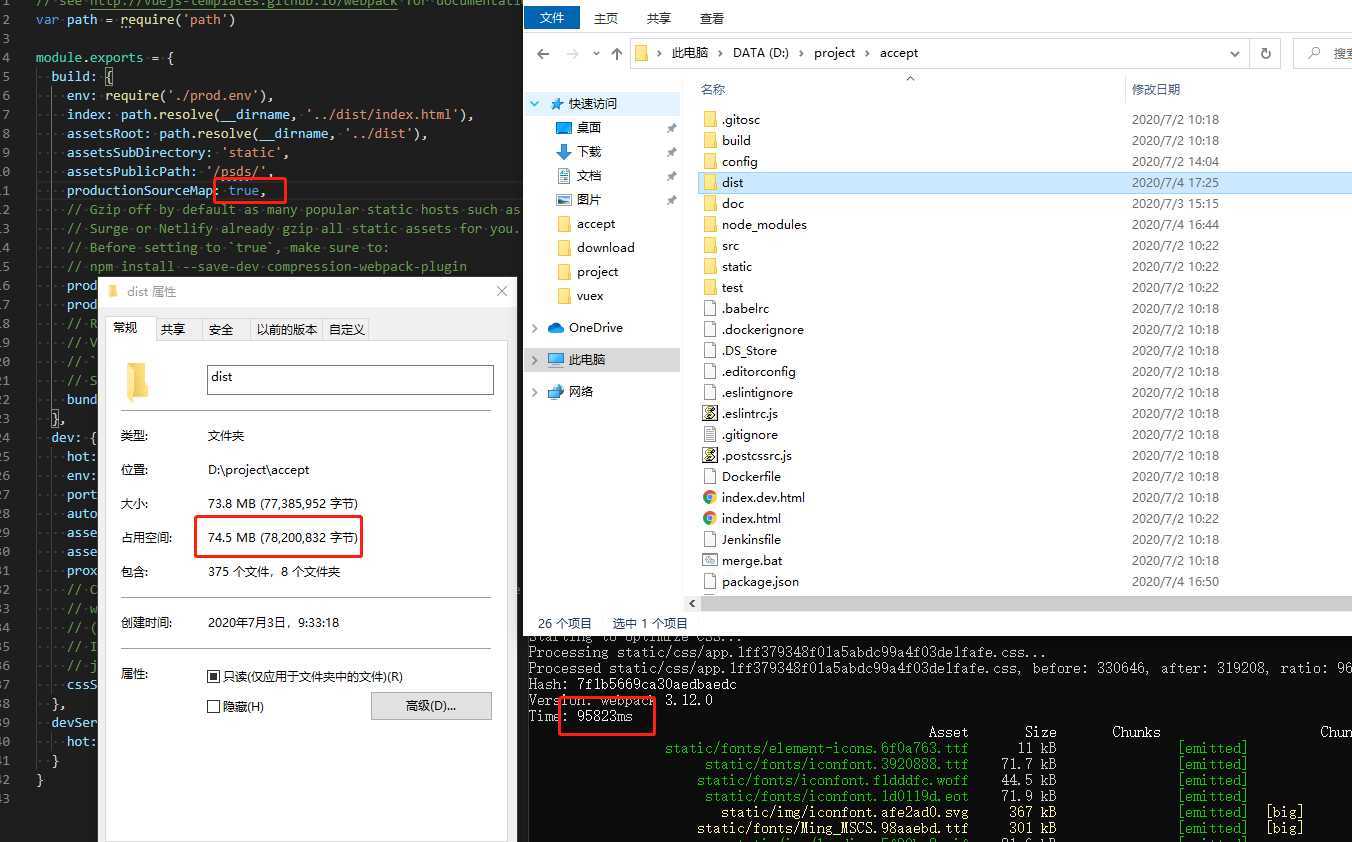Open the 文件 ribbon tab
The width and height of the screenshot is (1352, 842).
pos(552,18)
